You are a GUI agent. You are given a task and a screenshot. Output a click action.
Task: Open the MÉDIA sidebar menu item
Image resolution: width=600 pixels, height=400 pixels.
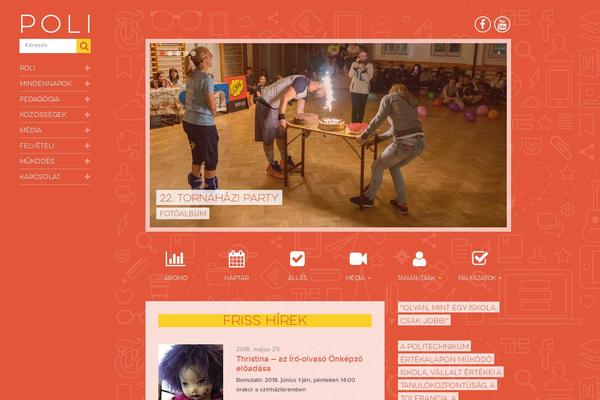(31, 130)
